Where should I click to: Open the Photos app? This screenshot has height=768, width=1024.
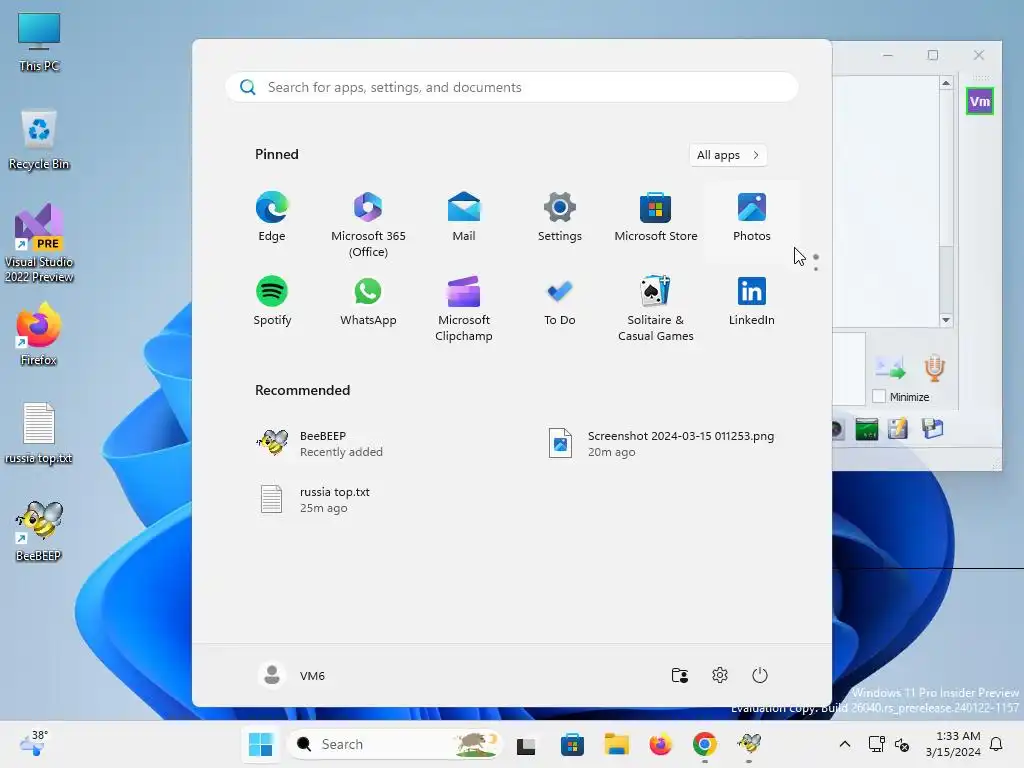[x=752, y=217]
